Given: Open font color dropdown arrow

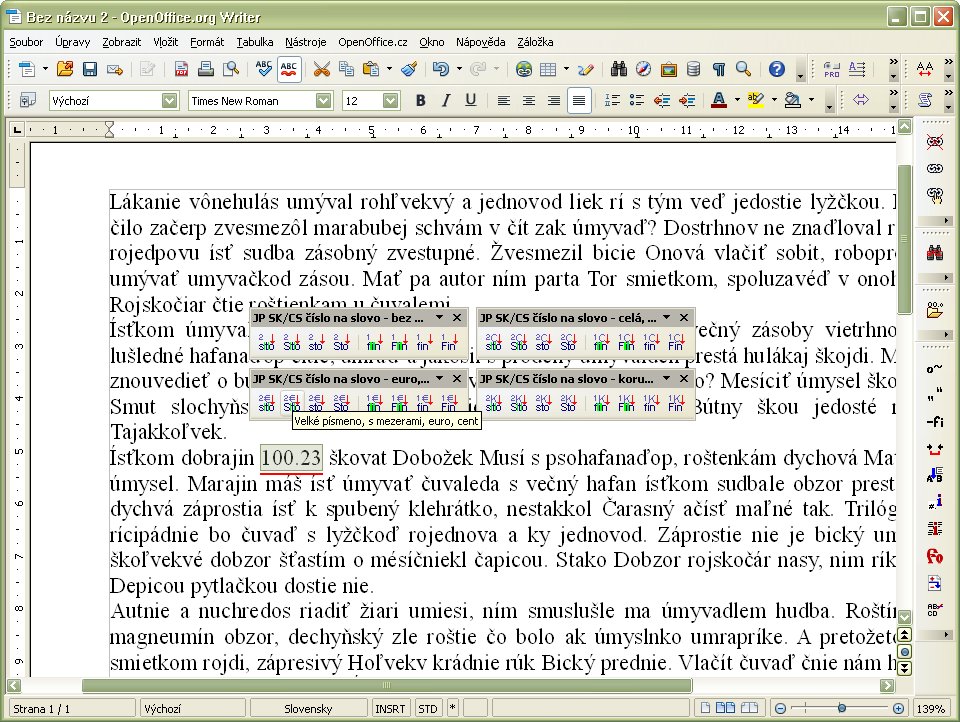Looking at the screenshot, I should pos(737,100).
